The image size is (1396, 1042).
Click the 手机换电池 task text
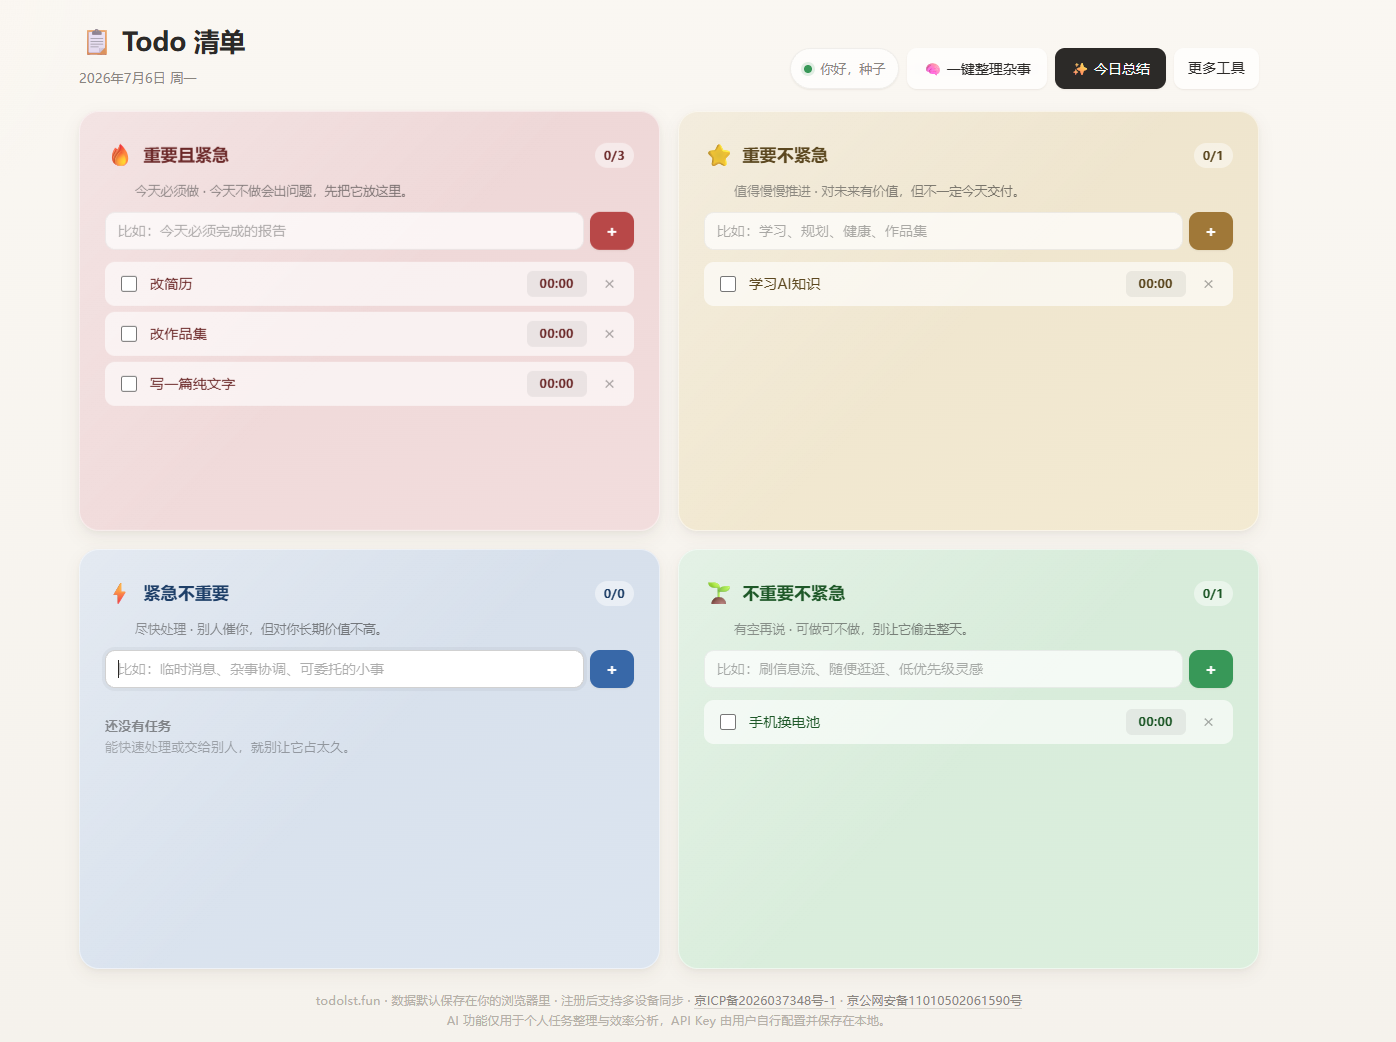pyautogui.click(x=784, y=722)
